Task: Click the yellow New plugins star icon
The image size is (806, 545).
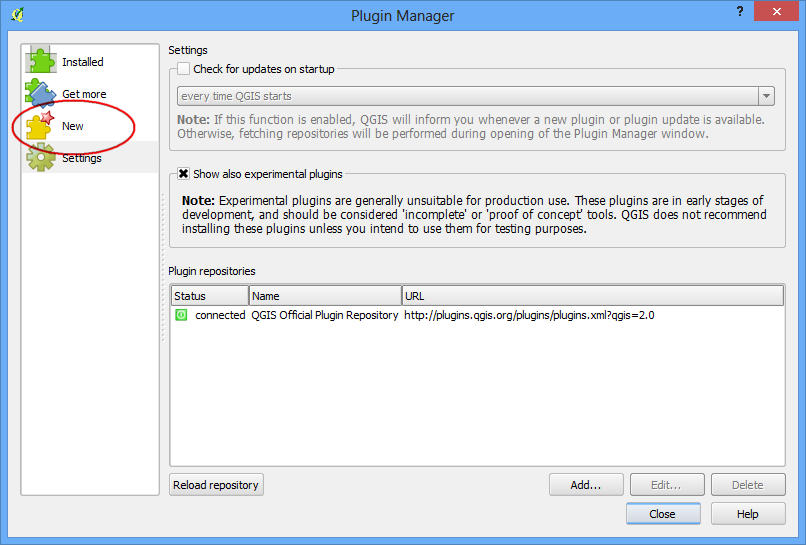Action: pyautogui.click(x=41, y=125)
